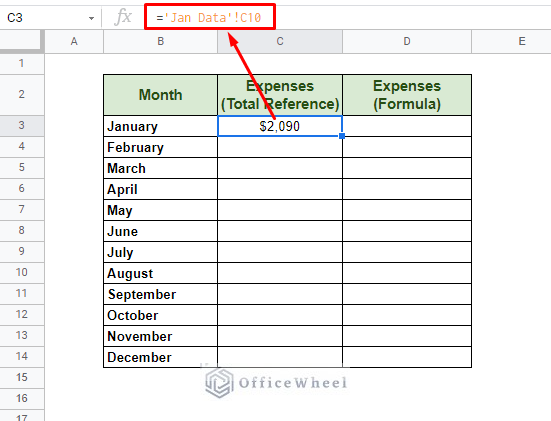Click the fill handle of cell C3
Viewport: 551px width, 421px height.
[342, 136]
